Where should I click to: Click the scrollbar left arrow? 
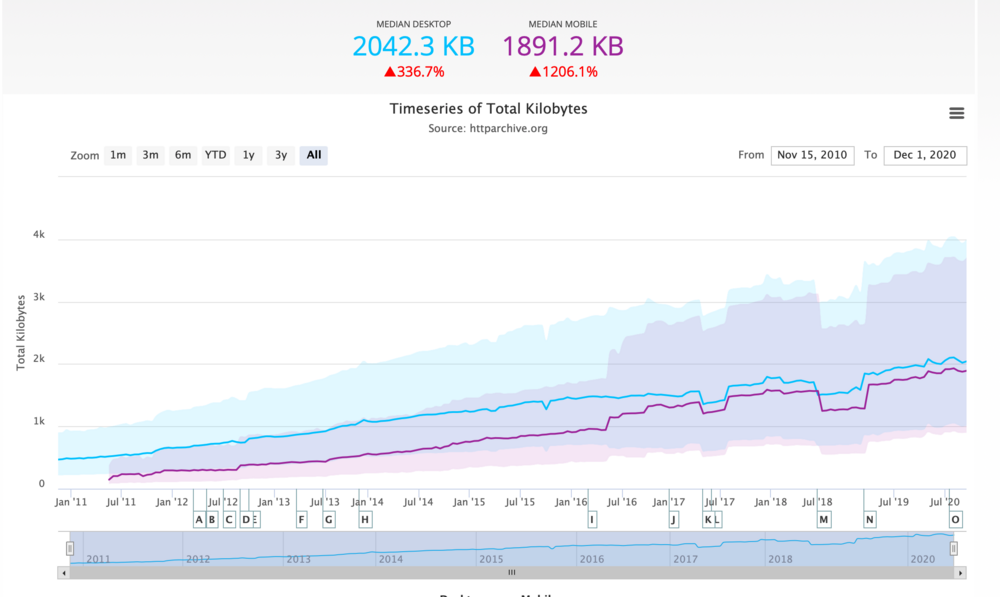click(64, 573)
